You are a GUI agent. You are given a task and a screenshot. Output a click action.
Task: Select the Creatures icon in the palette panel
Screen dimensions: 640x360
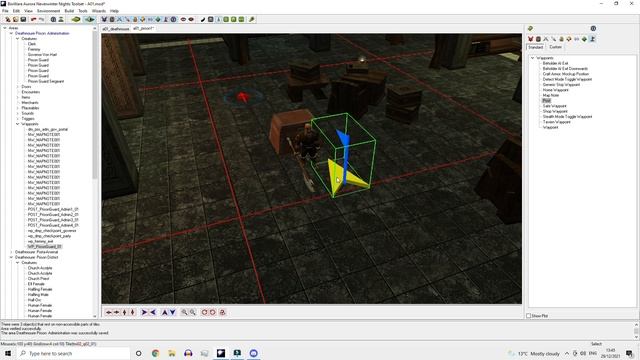tap(530, 39)
